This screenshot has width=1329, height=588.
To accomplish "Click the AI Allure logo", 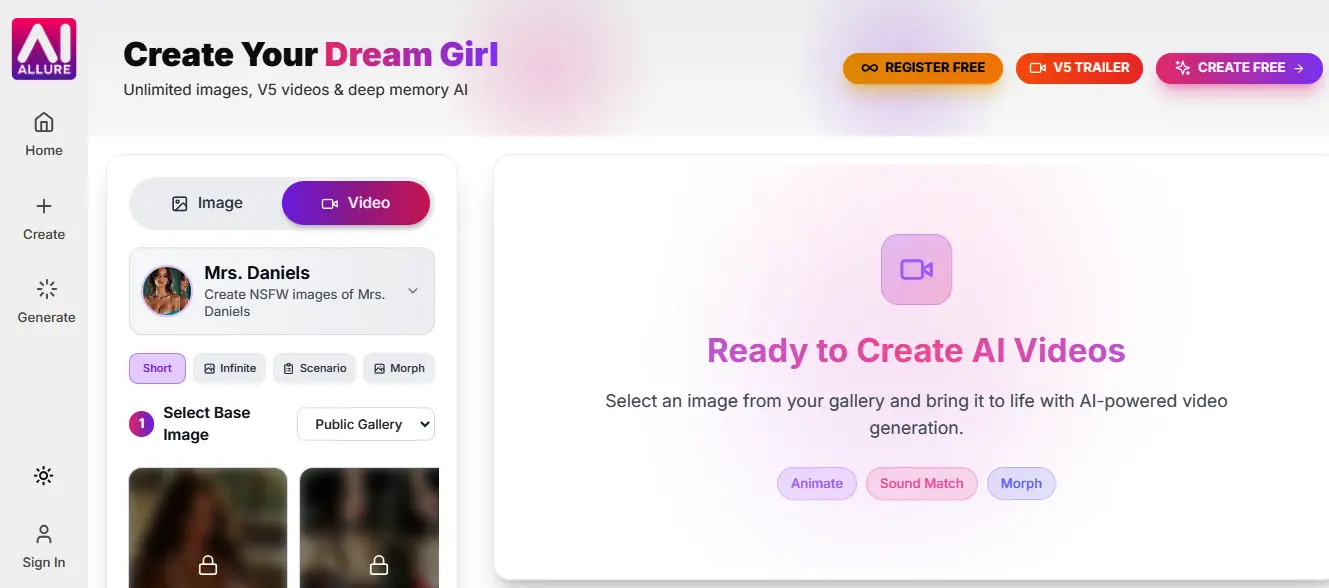I will 44,49.
